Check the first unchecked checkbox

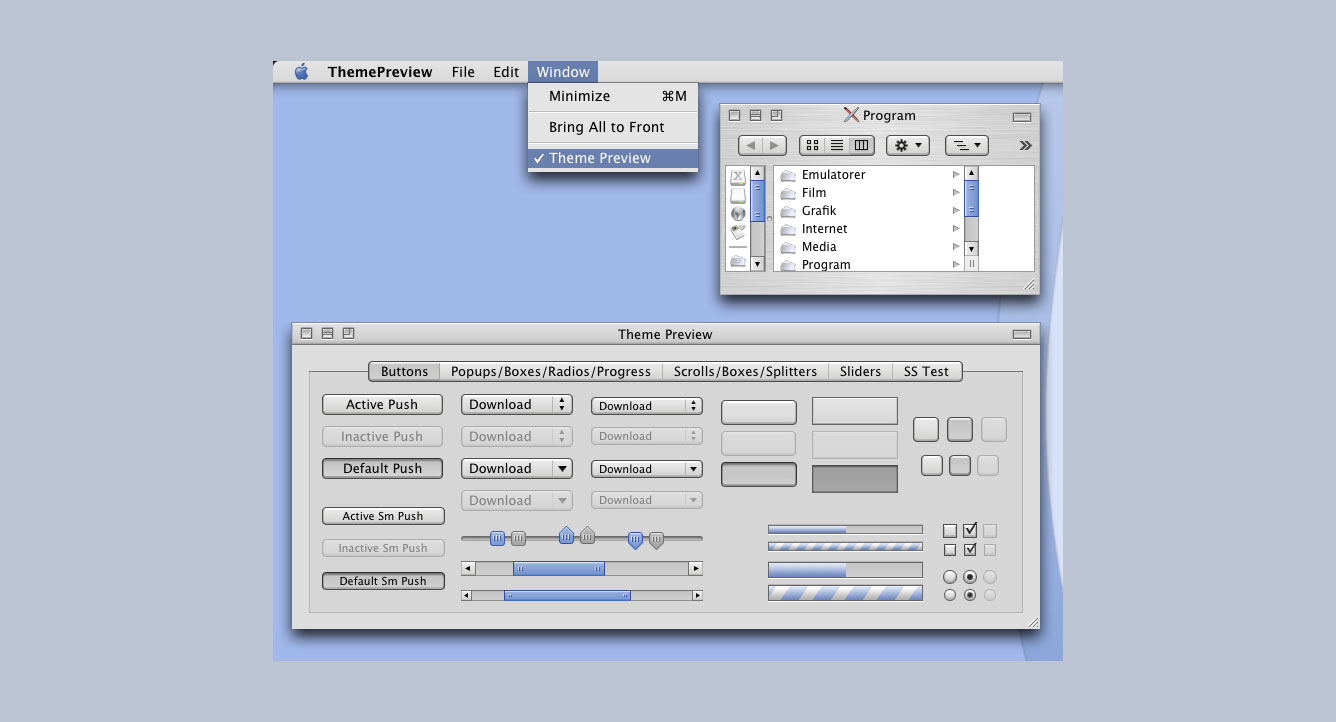(x=950, y=531)
